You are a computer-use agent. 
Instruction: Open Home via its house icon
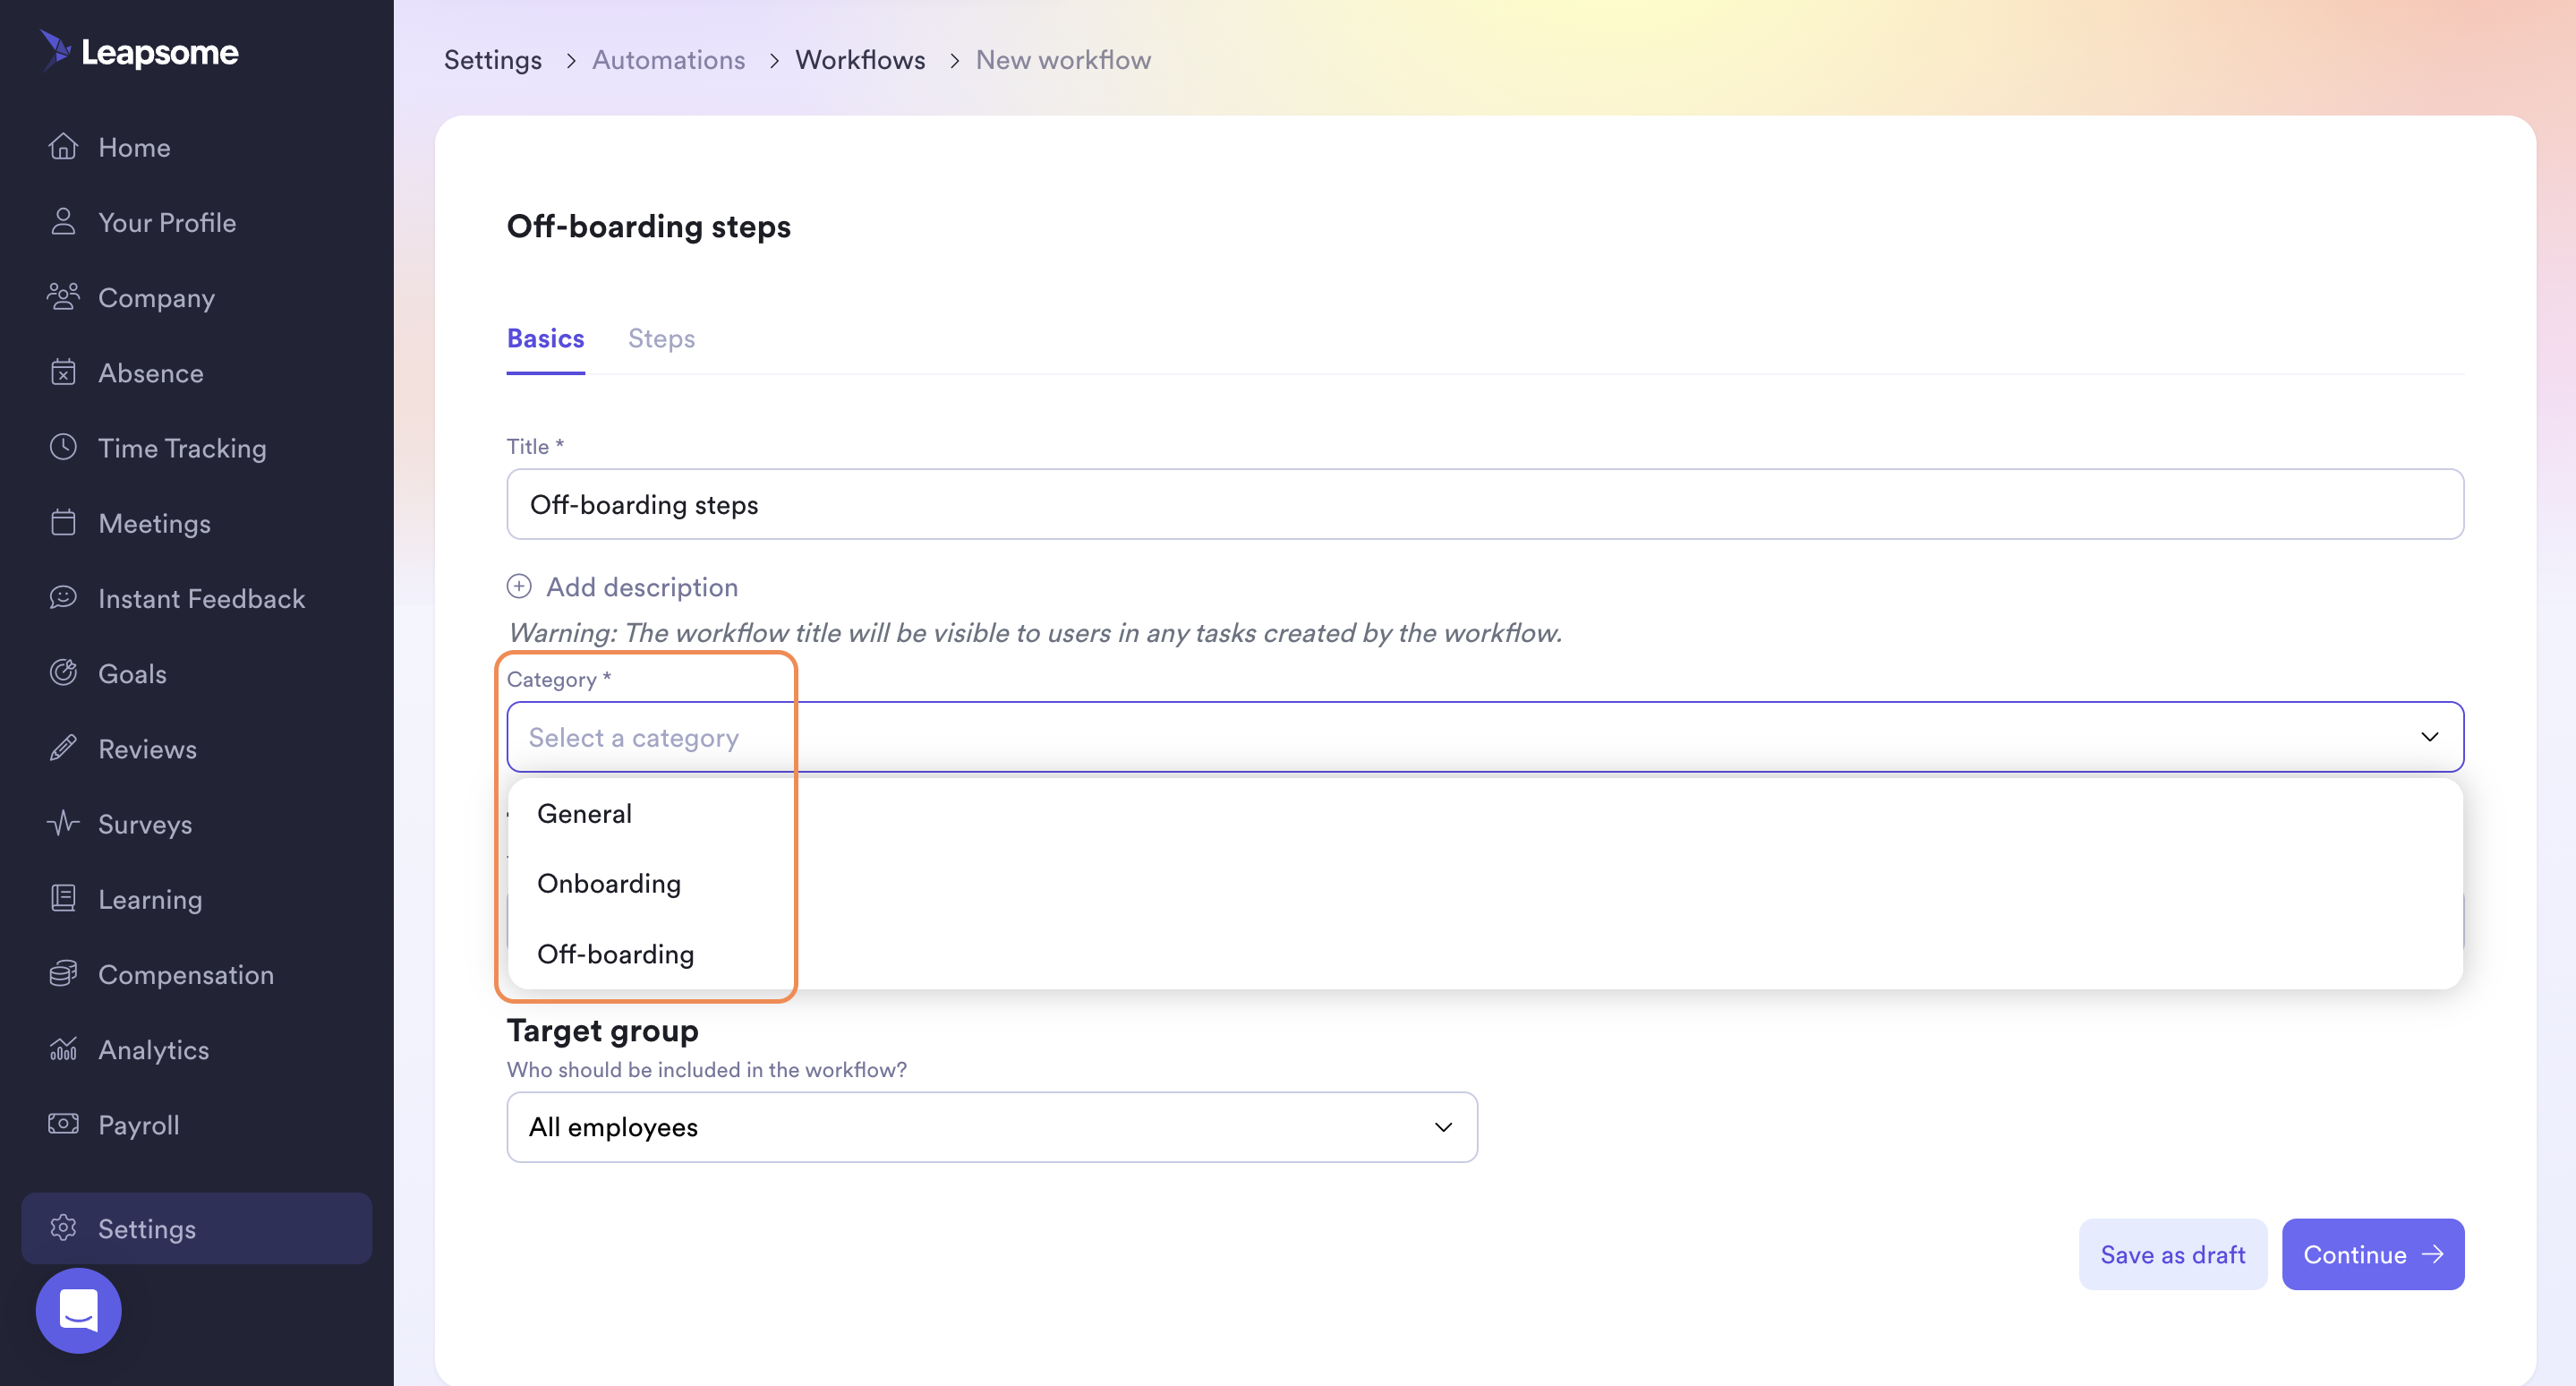tap(63, 147)
